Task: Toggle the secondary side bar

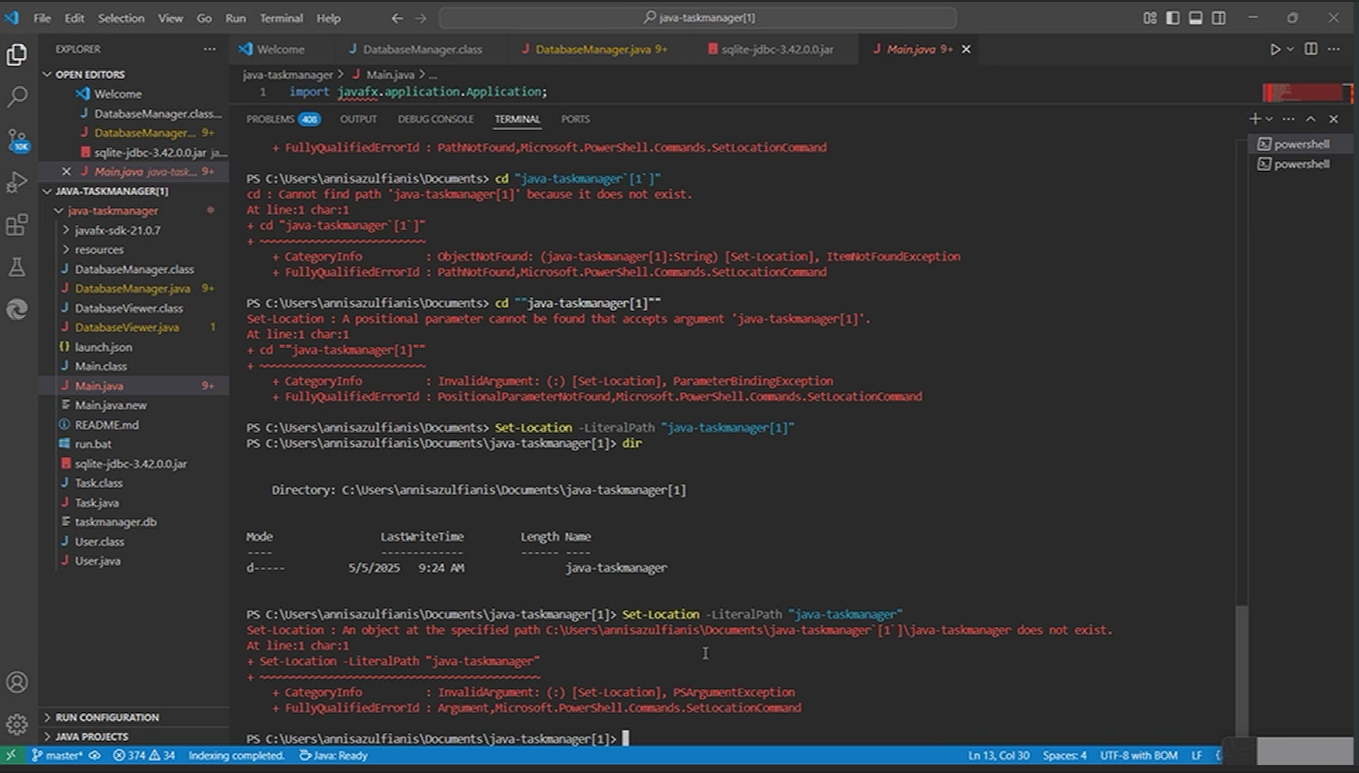Action: (1219, 18)
